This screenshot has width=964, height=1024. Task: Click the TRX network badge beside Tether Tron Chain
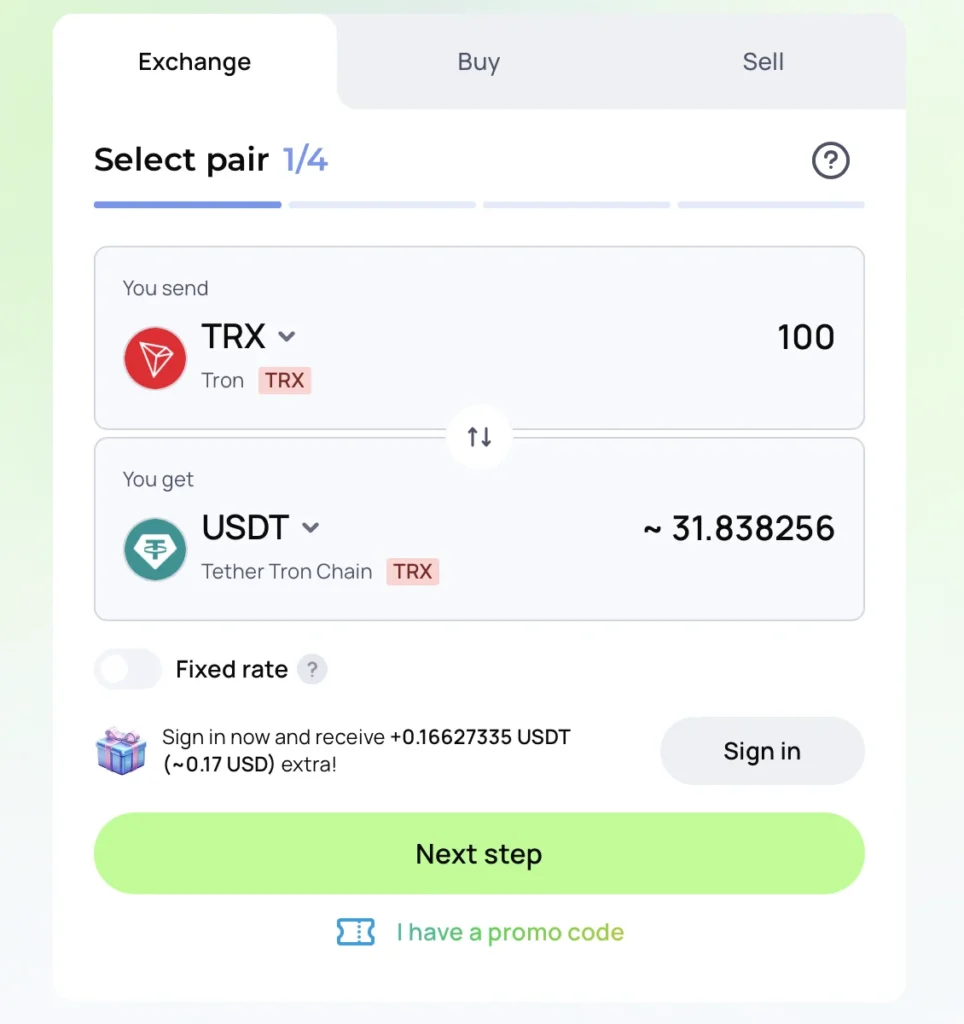413,571
